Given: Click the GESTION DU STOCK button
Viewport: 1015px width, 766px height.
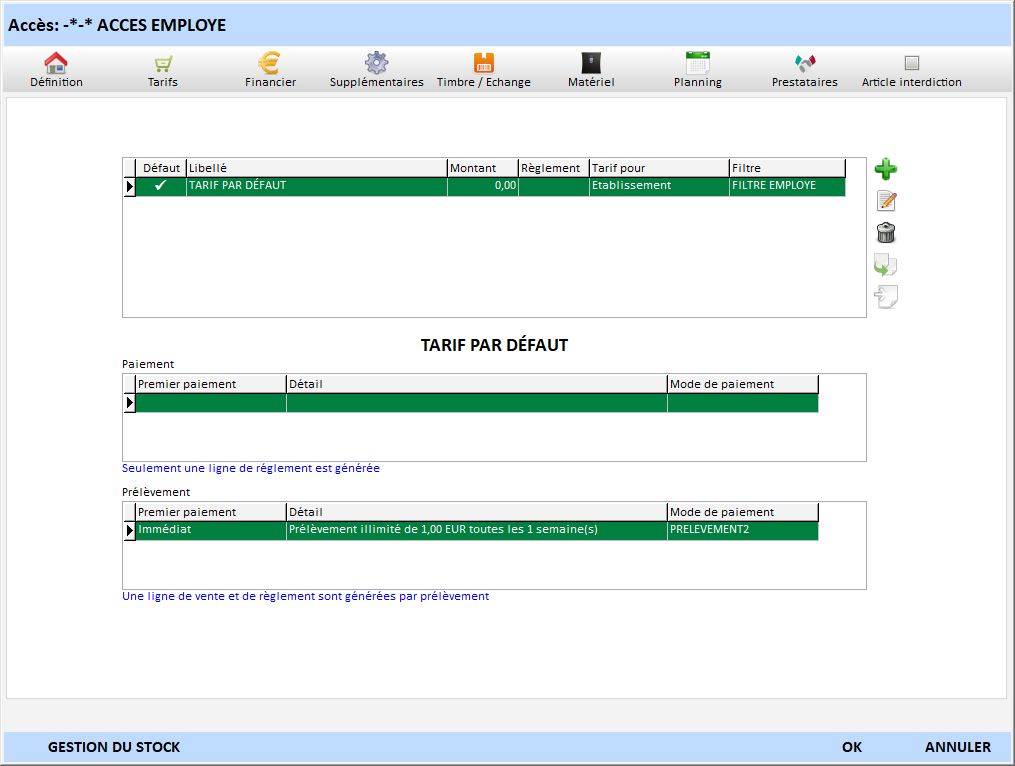Looking at the screenshot, I should (x=114, y=747).
